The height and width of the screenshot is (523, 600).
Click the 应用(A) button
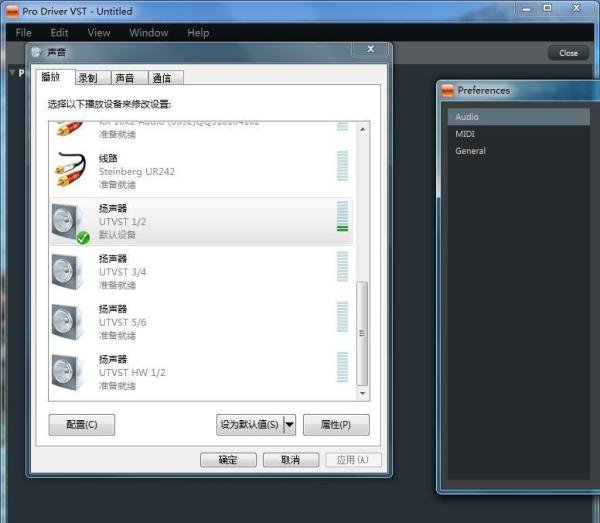[x=353, y=460]
